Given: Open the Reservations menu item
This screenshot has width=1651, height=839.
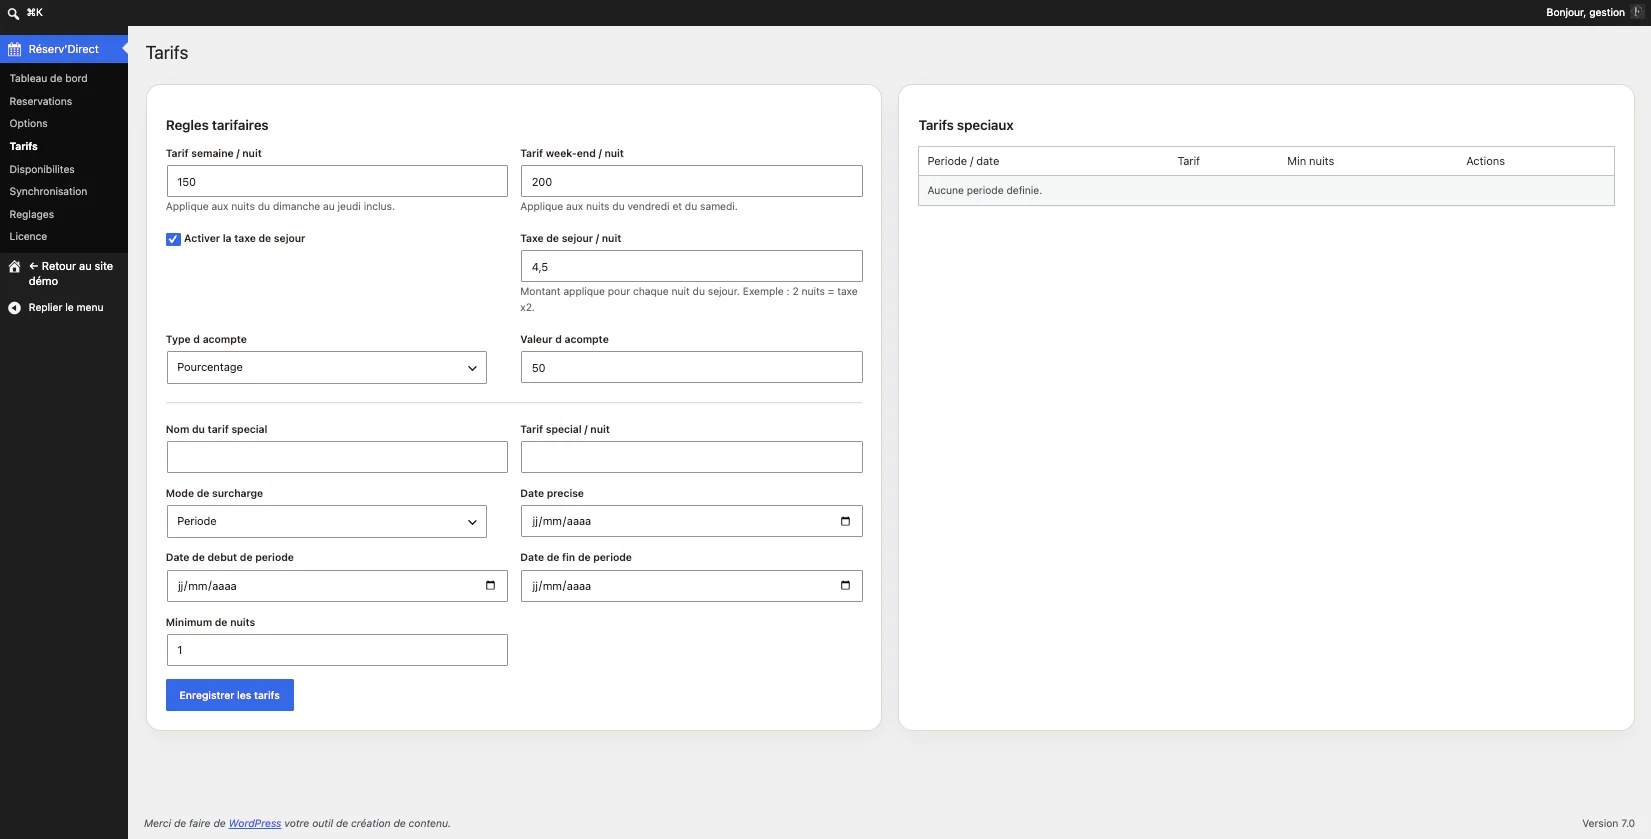Looking at the screenshot, I should [41, 101].
